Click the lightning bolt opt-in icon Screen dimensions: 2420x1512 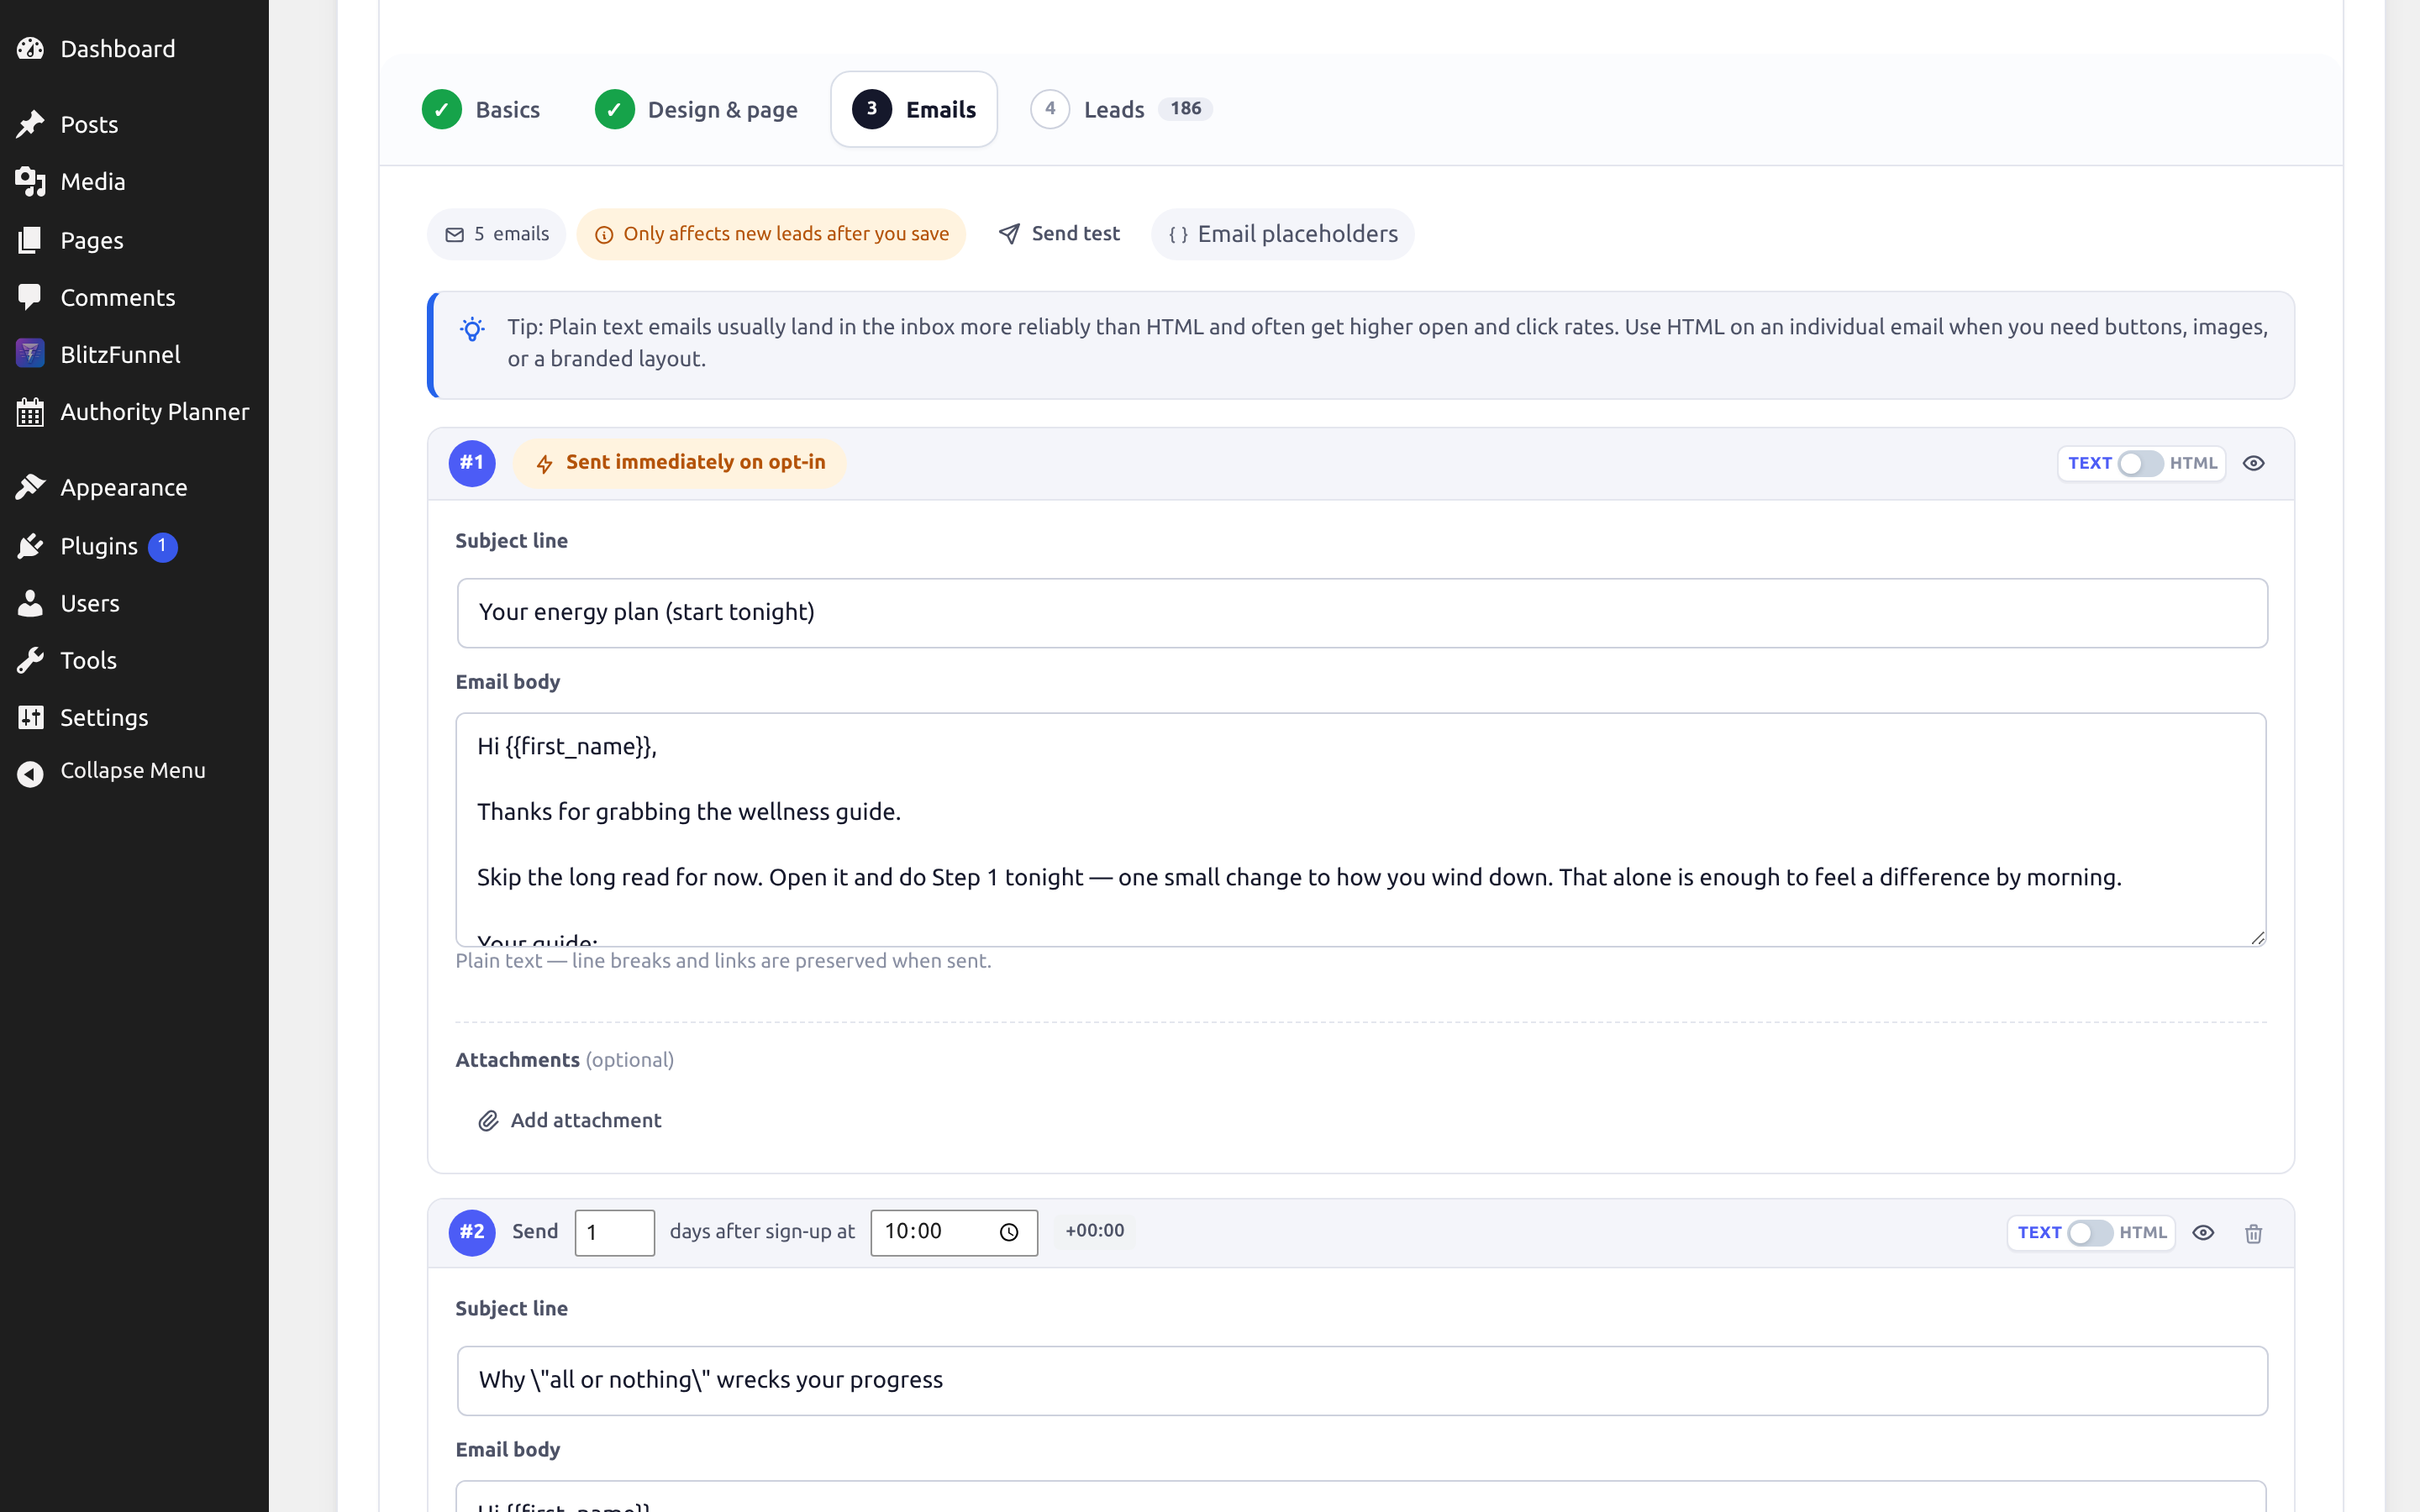[544, 464]
